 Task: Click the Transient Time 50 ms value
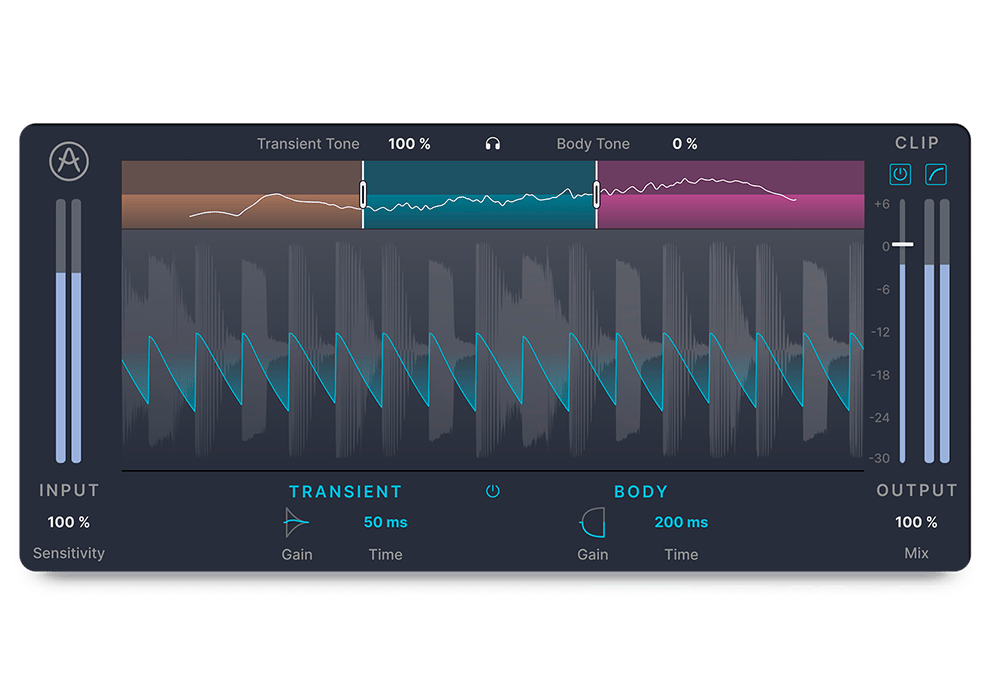pyautogui.click(x=385, y=522)
